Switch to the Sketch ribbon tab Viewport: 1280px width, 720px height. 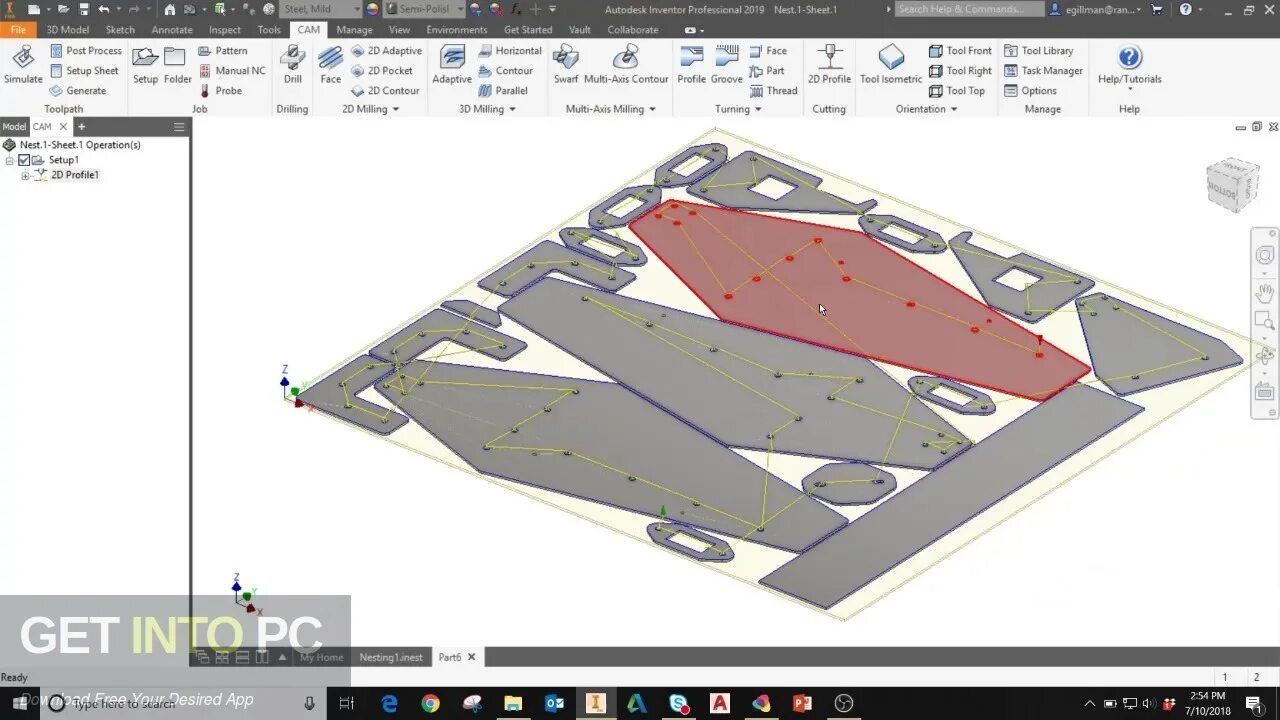point(120,30)
